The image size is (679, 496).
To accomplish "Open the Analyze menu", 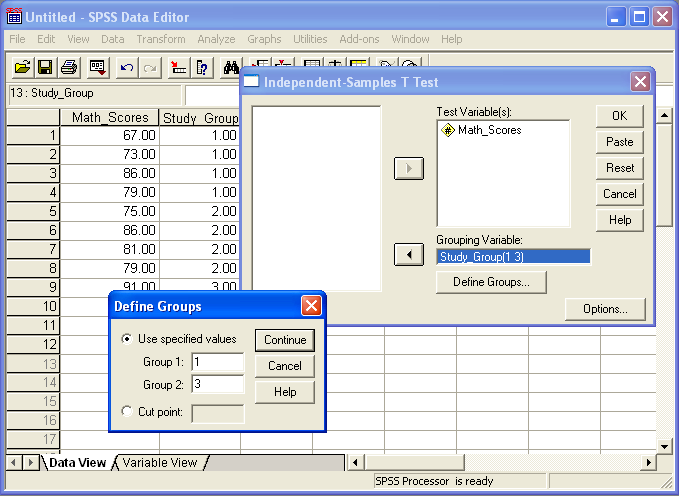I will [x=216, y=39].
